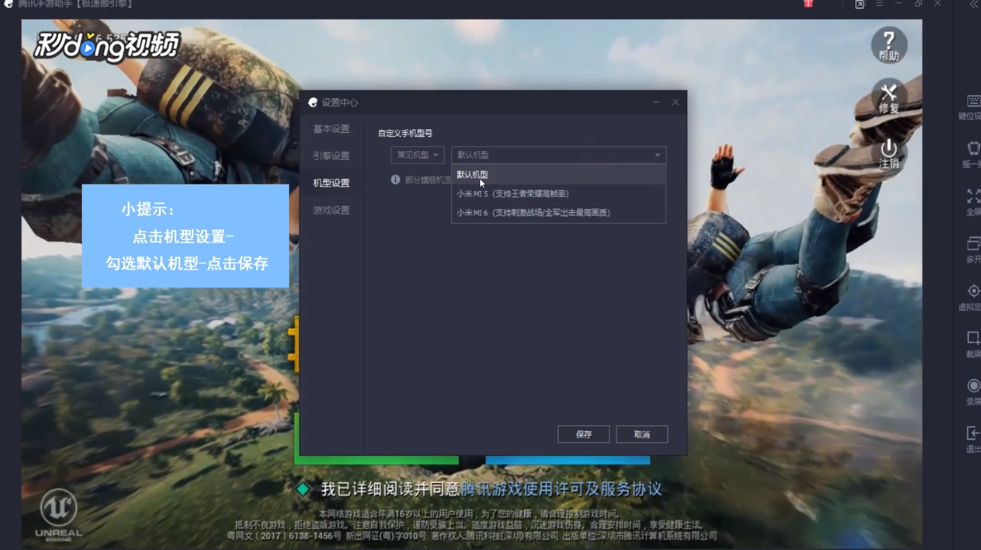
Task: Select 小米MI 6 option in list
Action: click(558, 213)
